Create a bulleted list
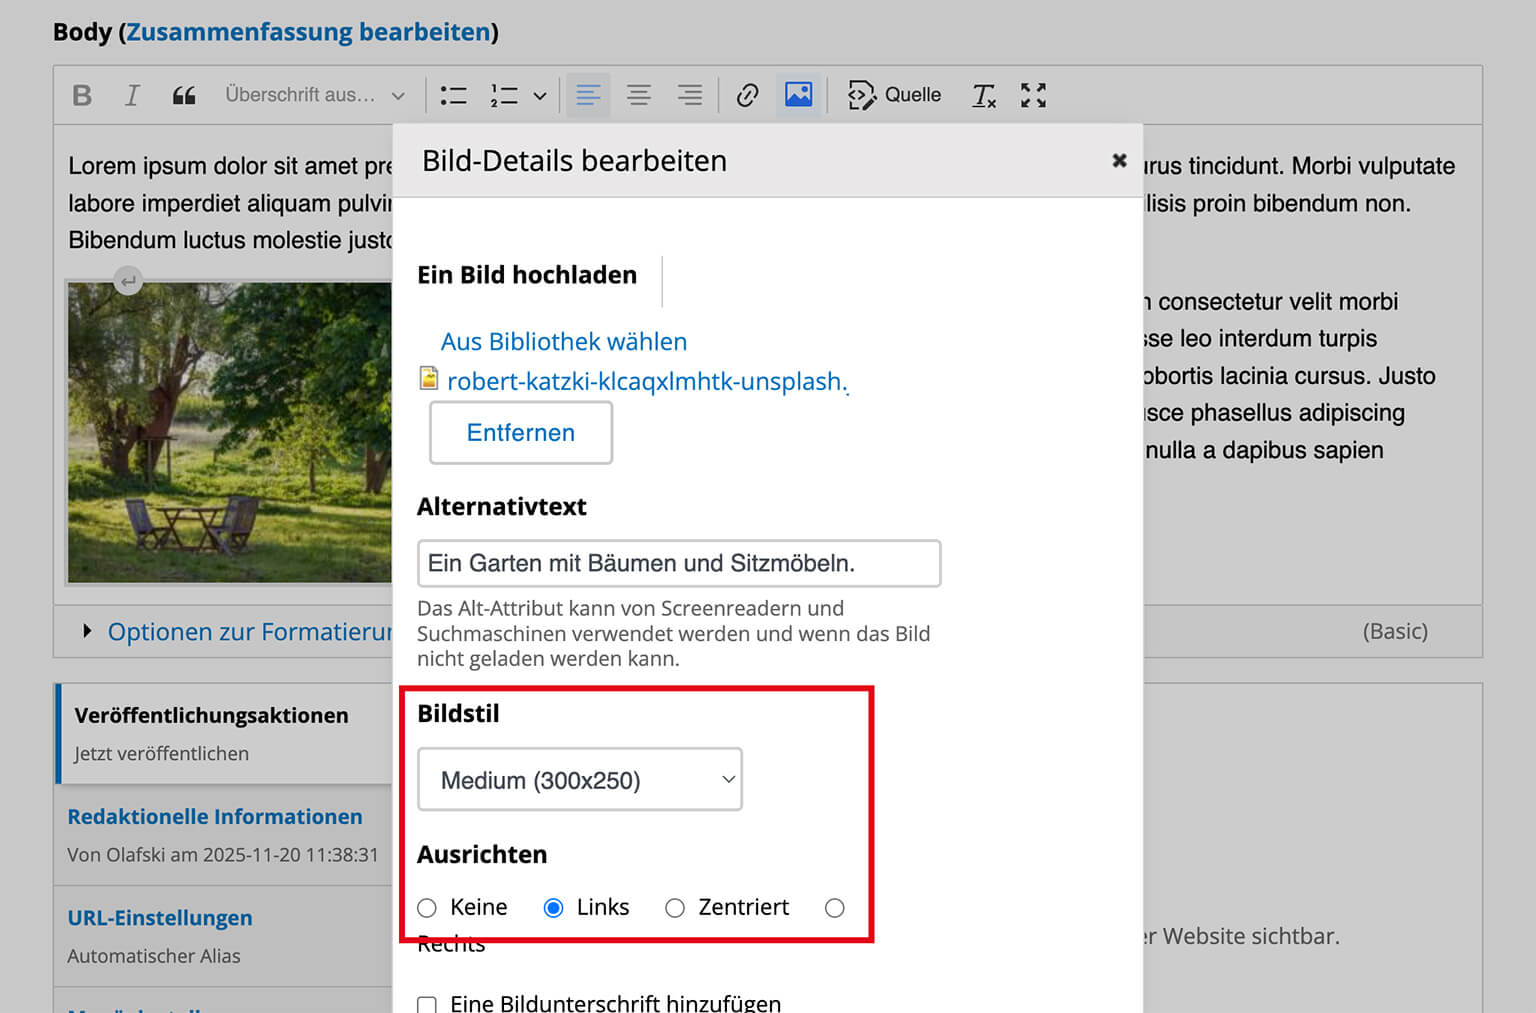Screen dimensions: 1536x1013 point(453,95)
